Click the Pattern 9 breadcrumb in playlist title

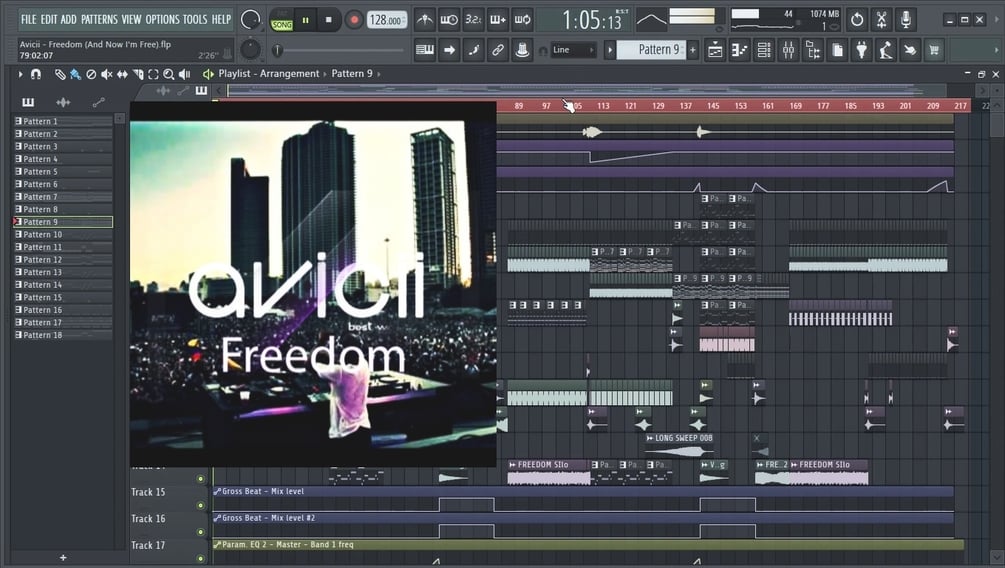pyautogui.click(x=352, y=74)
